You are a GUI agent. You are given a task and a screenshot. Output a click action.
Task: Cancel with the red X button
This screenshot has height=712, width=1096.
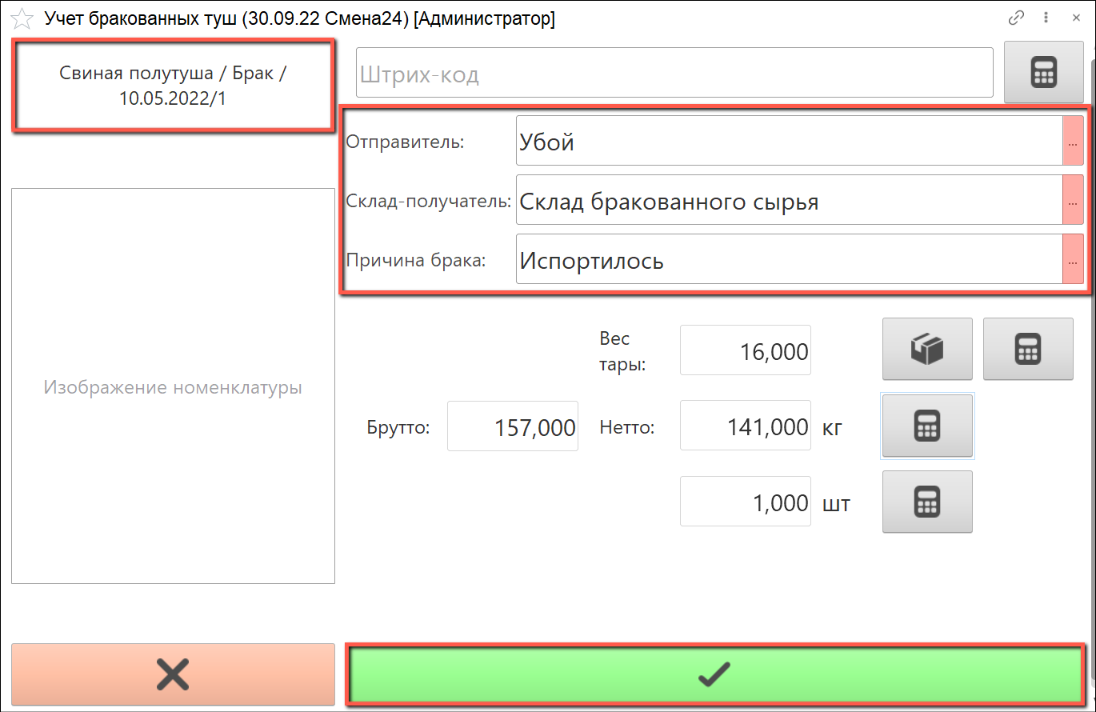pyautogui.click(x=173, y=675)
